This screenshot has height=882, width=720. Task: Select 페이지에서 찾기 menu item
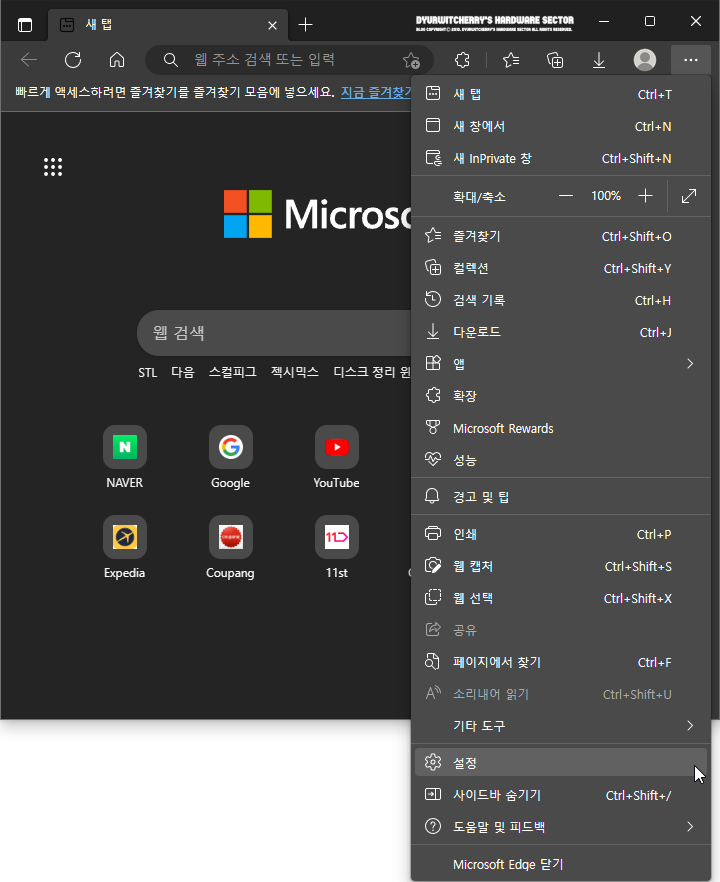click(561, 662)
